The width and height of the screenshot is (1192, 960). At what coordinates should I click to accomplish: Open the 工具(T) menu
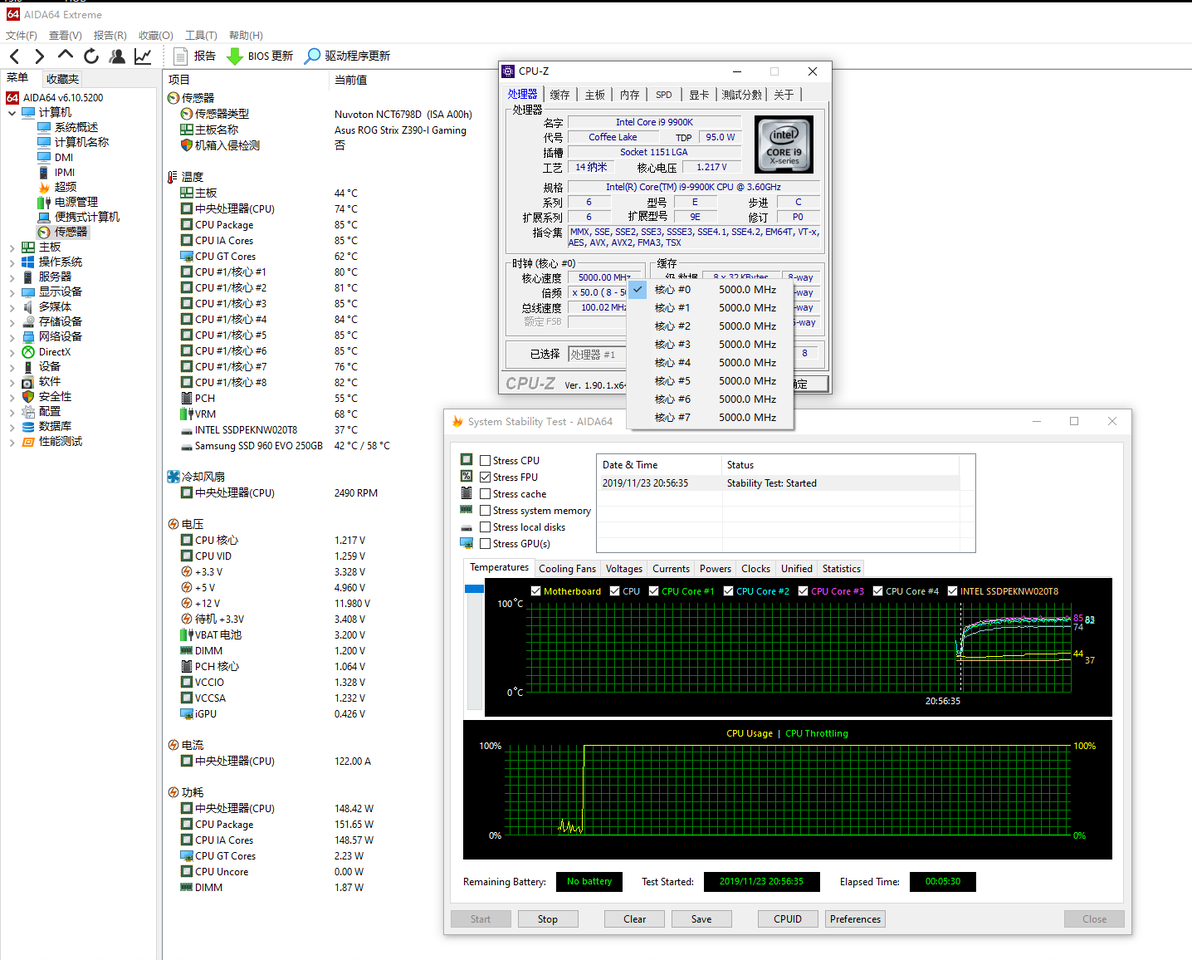point(201,35)
